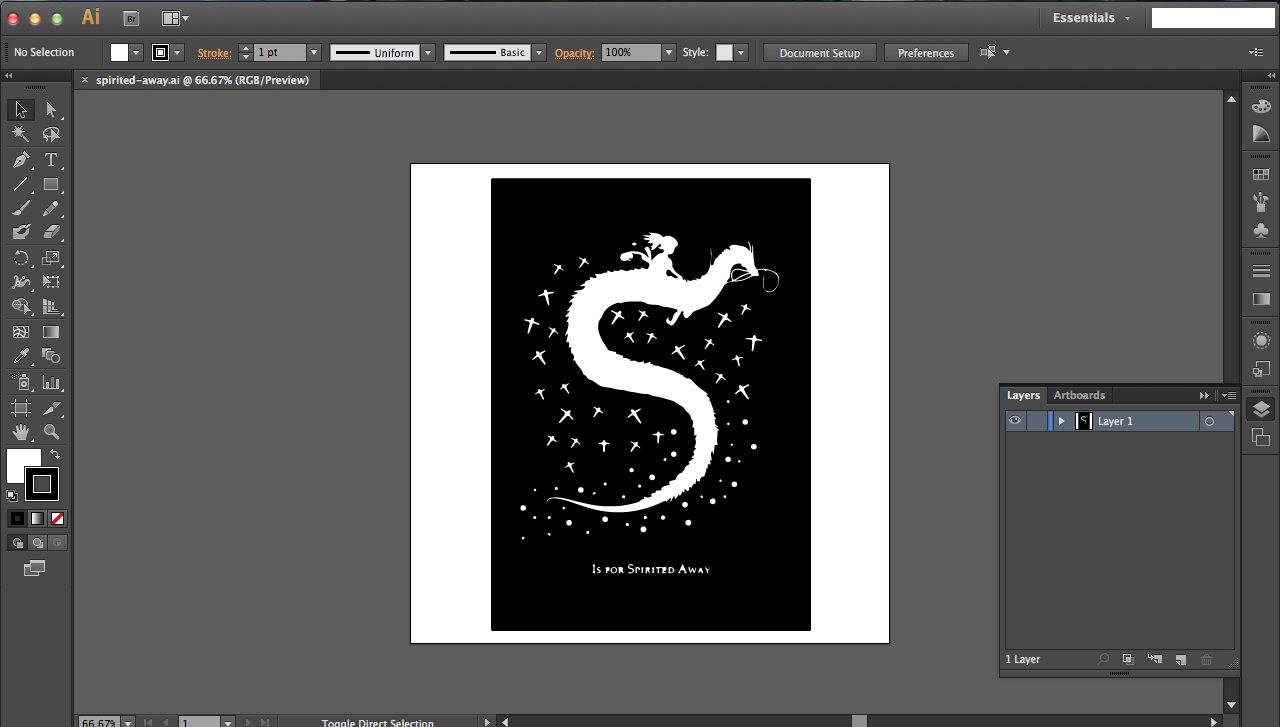Image resolution: width=1280 pixels, height=727 pixels.
Task: Open the Basic brush definition dropdown
Action: pos(539,53)
